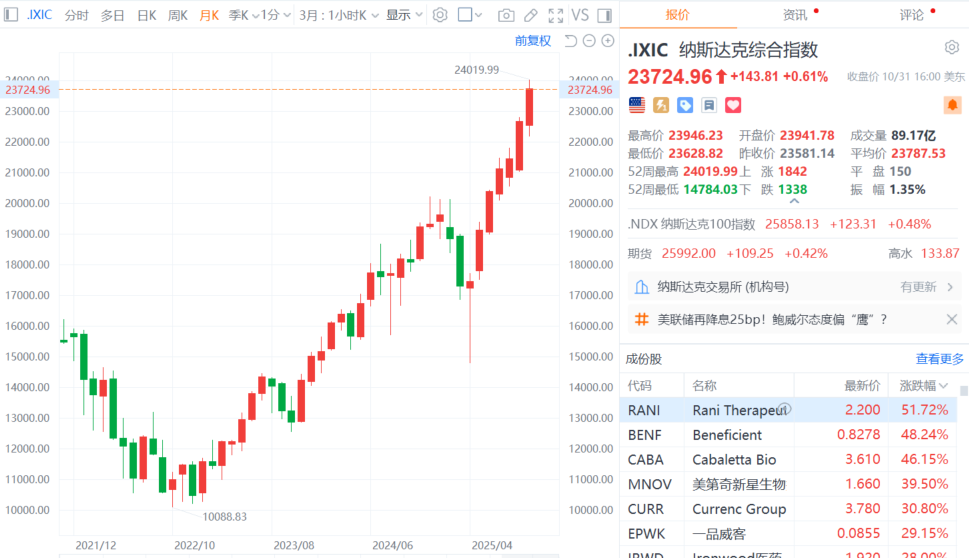Expand 纳斯达克交易所 updates arrow
Image resolution: width=969 pixels, height=558 pixels.
950,287
